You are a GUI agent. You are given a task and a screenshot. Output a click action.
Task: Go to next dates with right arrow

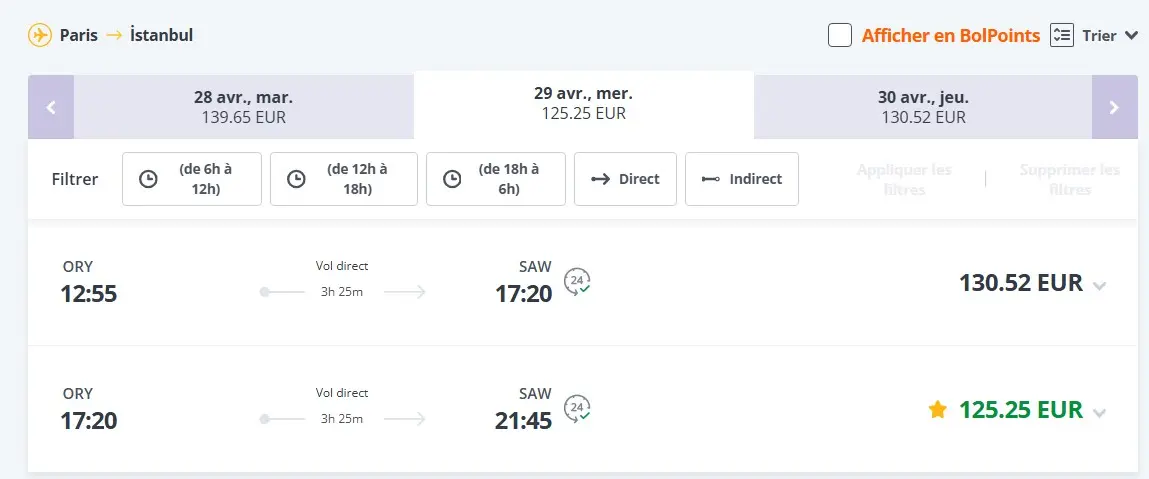pos(1114,107)
